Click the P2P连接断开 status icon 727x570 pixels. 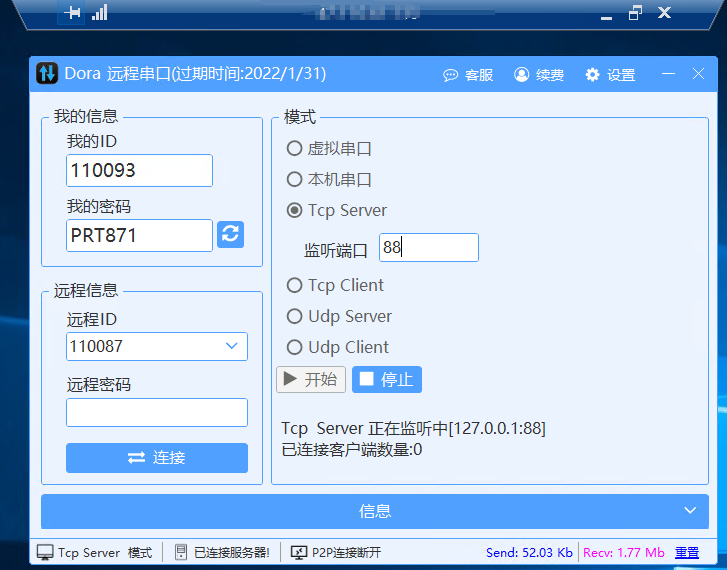click(299, 552)
